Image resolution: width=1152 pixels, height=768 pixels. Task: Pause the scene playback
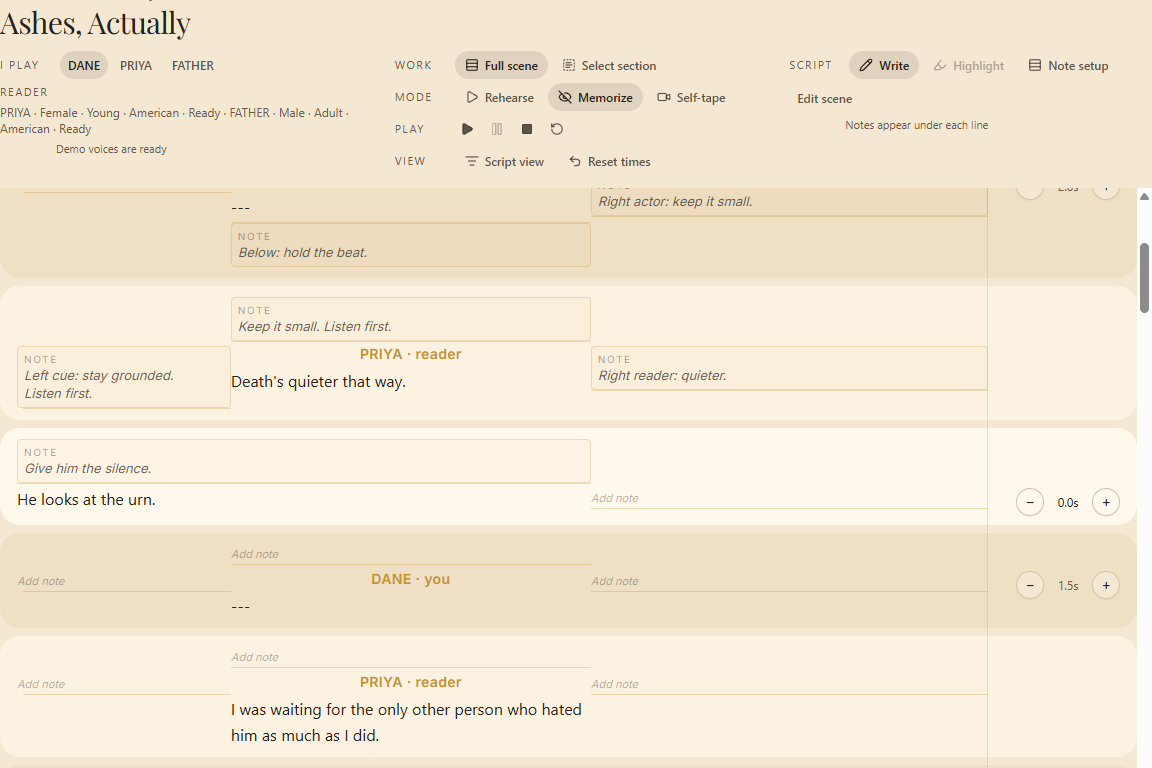(497, 129)
